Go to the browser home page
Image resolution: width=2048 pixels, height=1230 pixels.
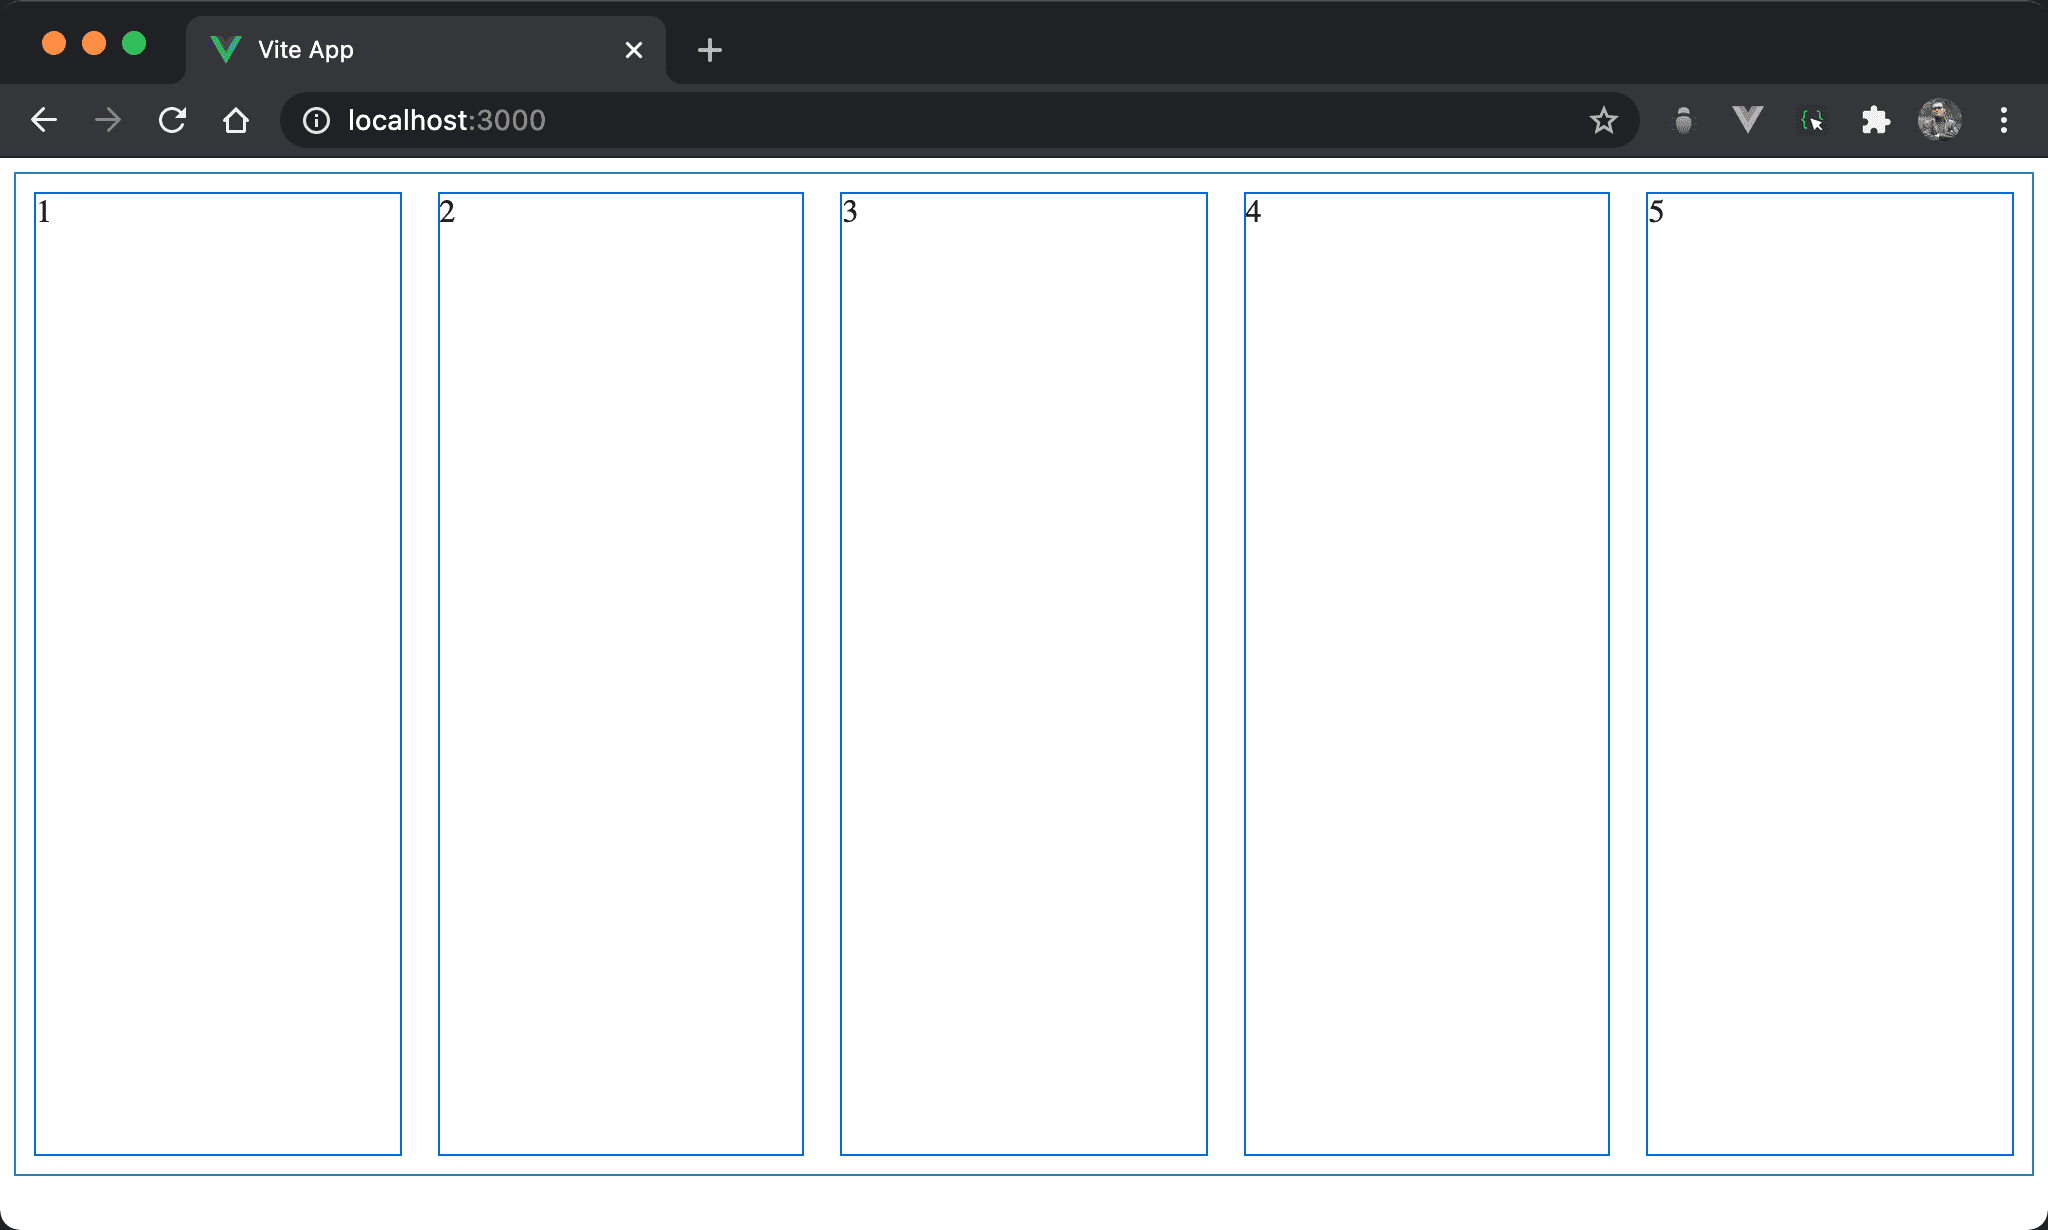point(236,121)
